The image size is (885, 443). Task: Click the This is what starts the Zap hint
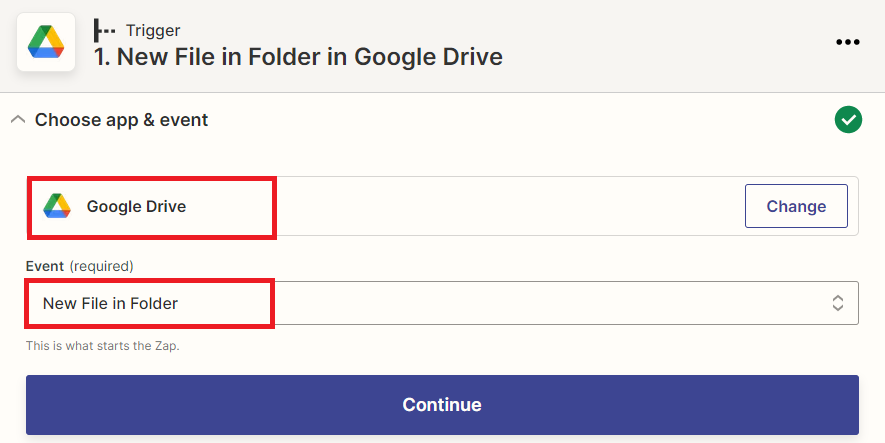103,345
